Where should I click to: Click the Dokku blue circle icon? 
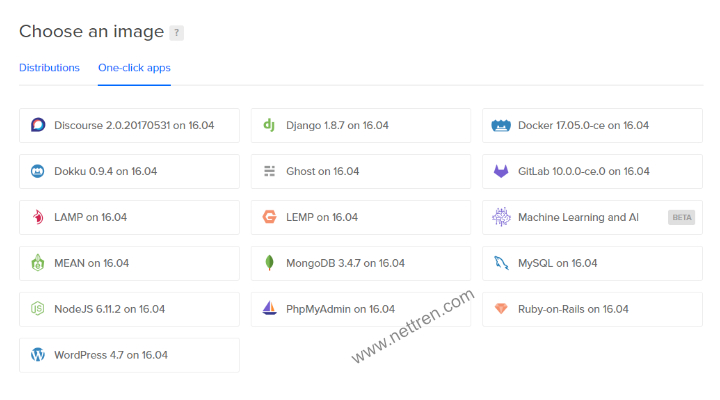(x=38, y=171)
